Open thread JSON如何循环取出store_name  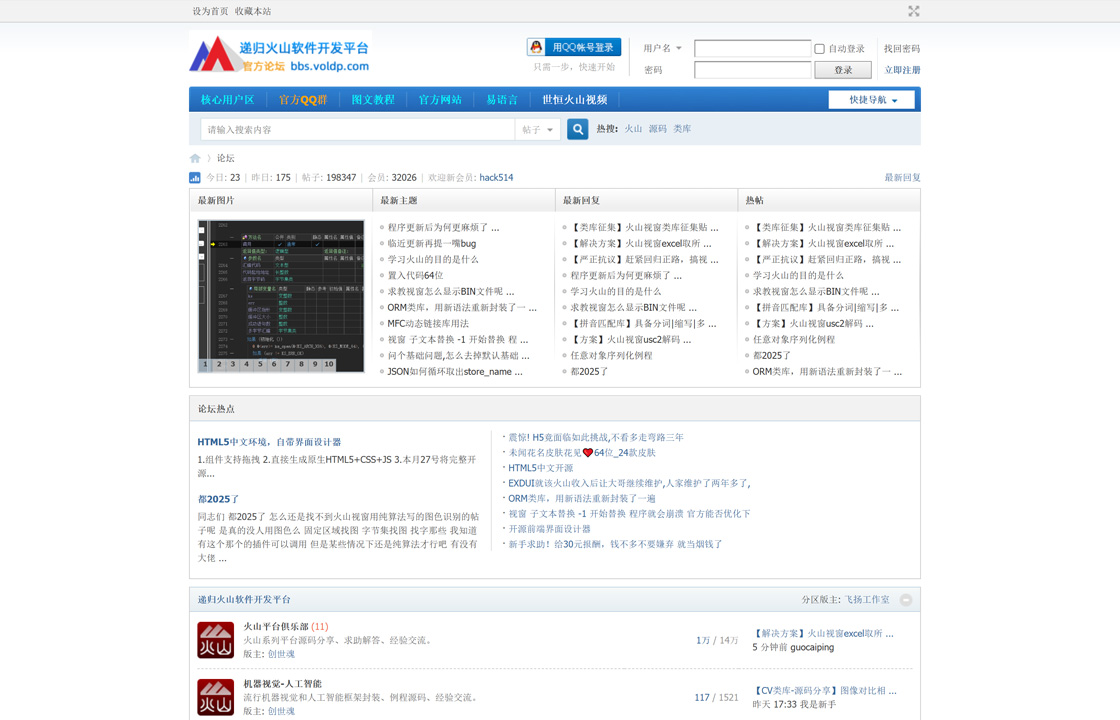454,371
